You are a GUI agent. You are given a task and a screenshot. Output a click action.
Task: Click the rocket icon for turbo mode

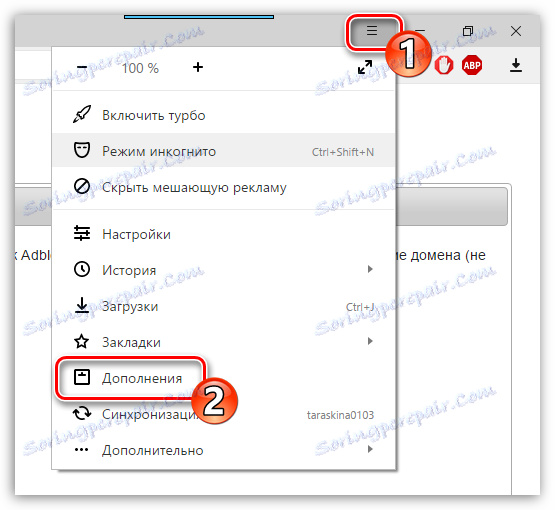(x=82, y=114)
